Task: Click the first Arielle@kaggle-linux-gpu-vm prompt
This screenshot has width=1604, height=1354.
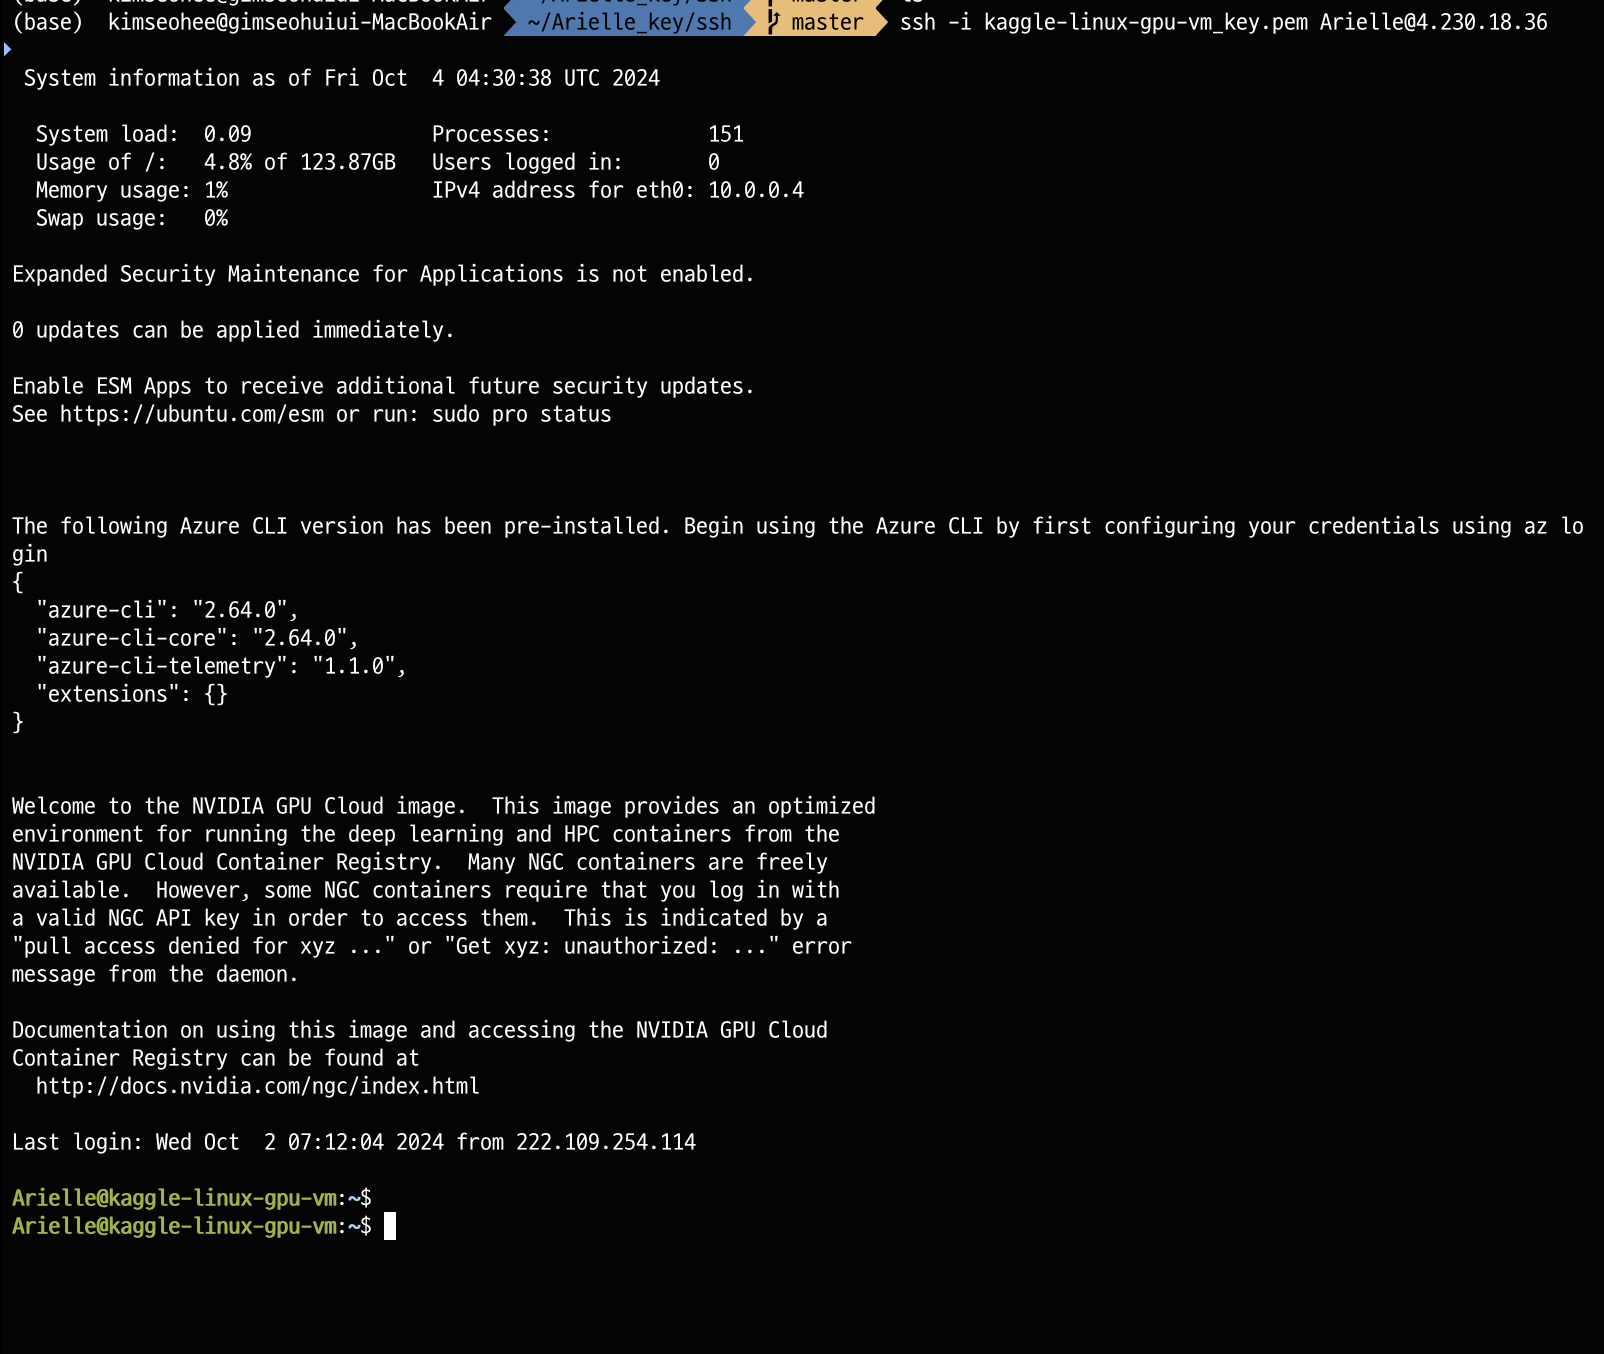Action: pyautogui.click(x=192, y=1198)
